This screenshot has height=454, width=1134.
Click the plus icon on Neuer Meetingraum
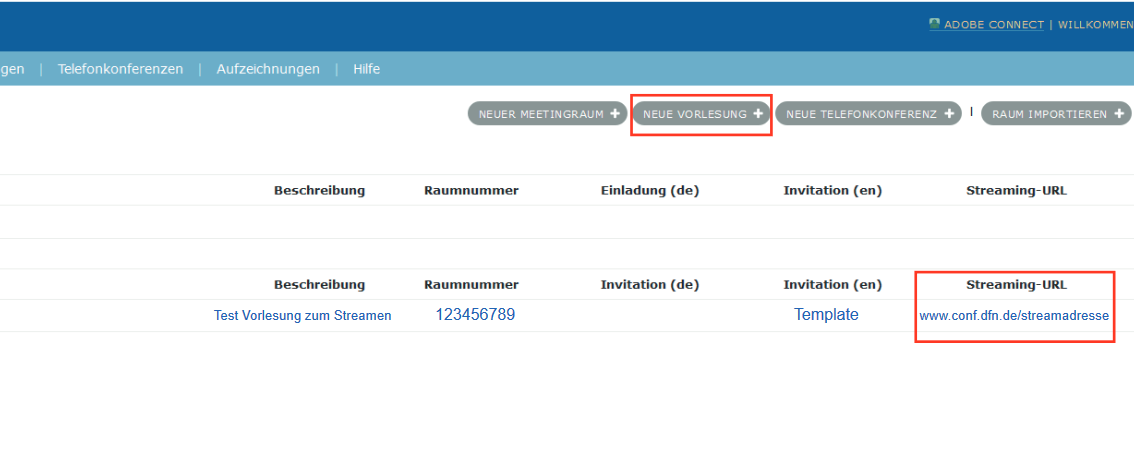click(x=615, y=114)
